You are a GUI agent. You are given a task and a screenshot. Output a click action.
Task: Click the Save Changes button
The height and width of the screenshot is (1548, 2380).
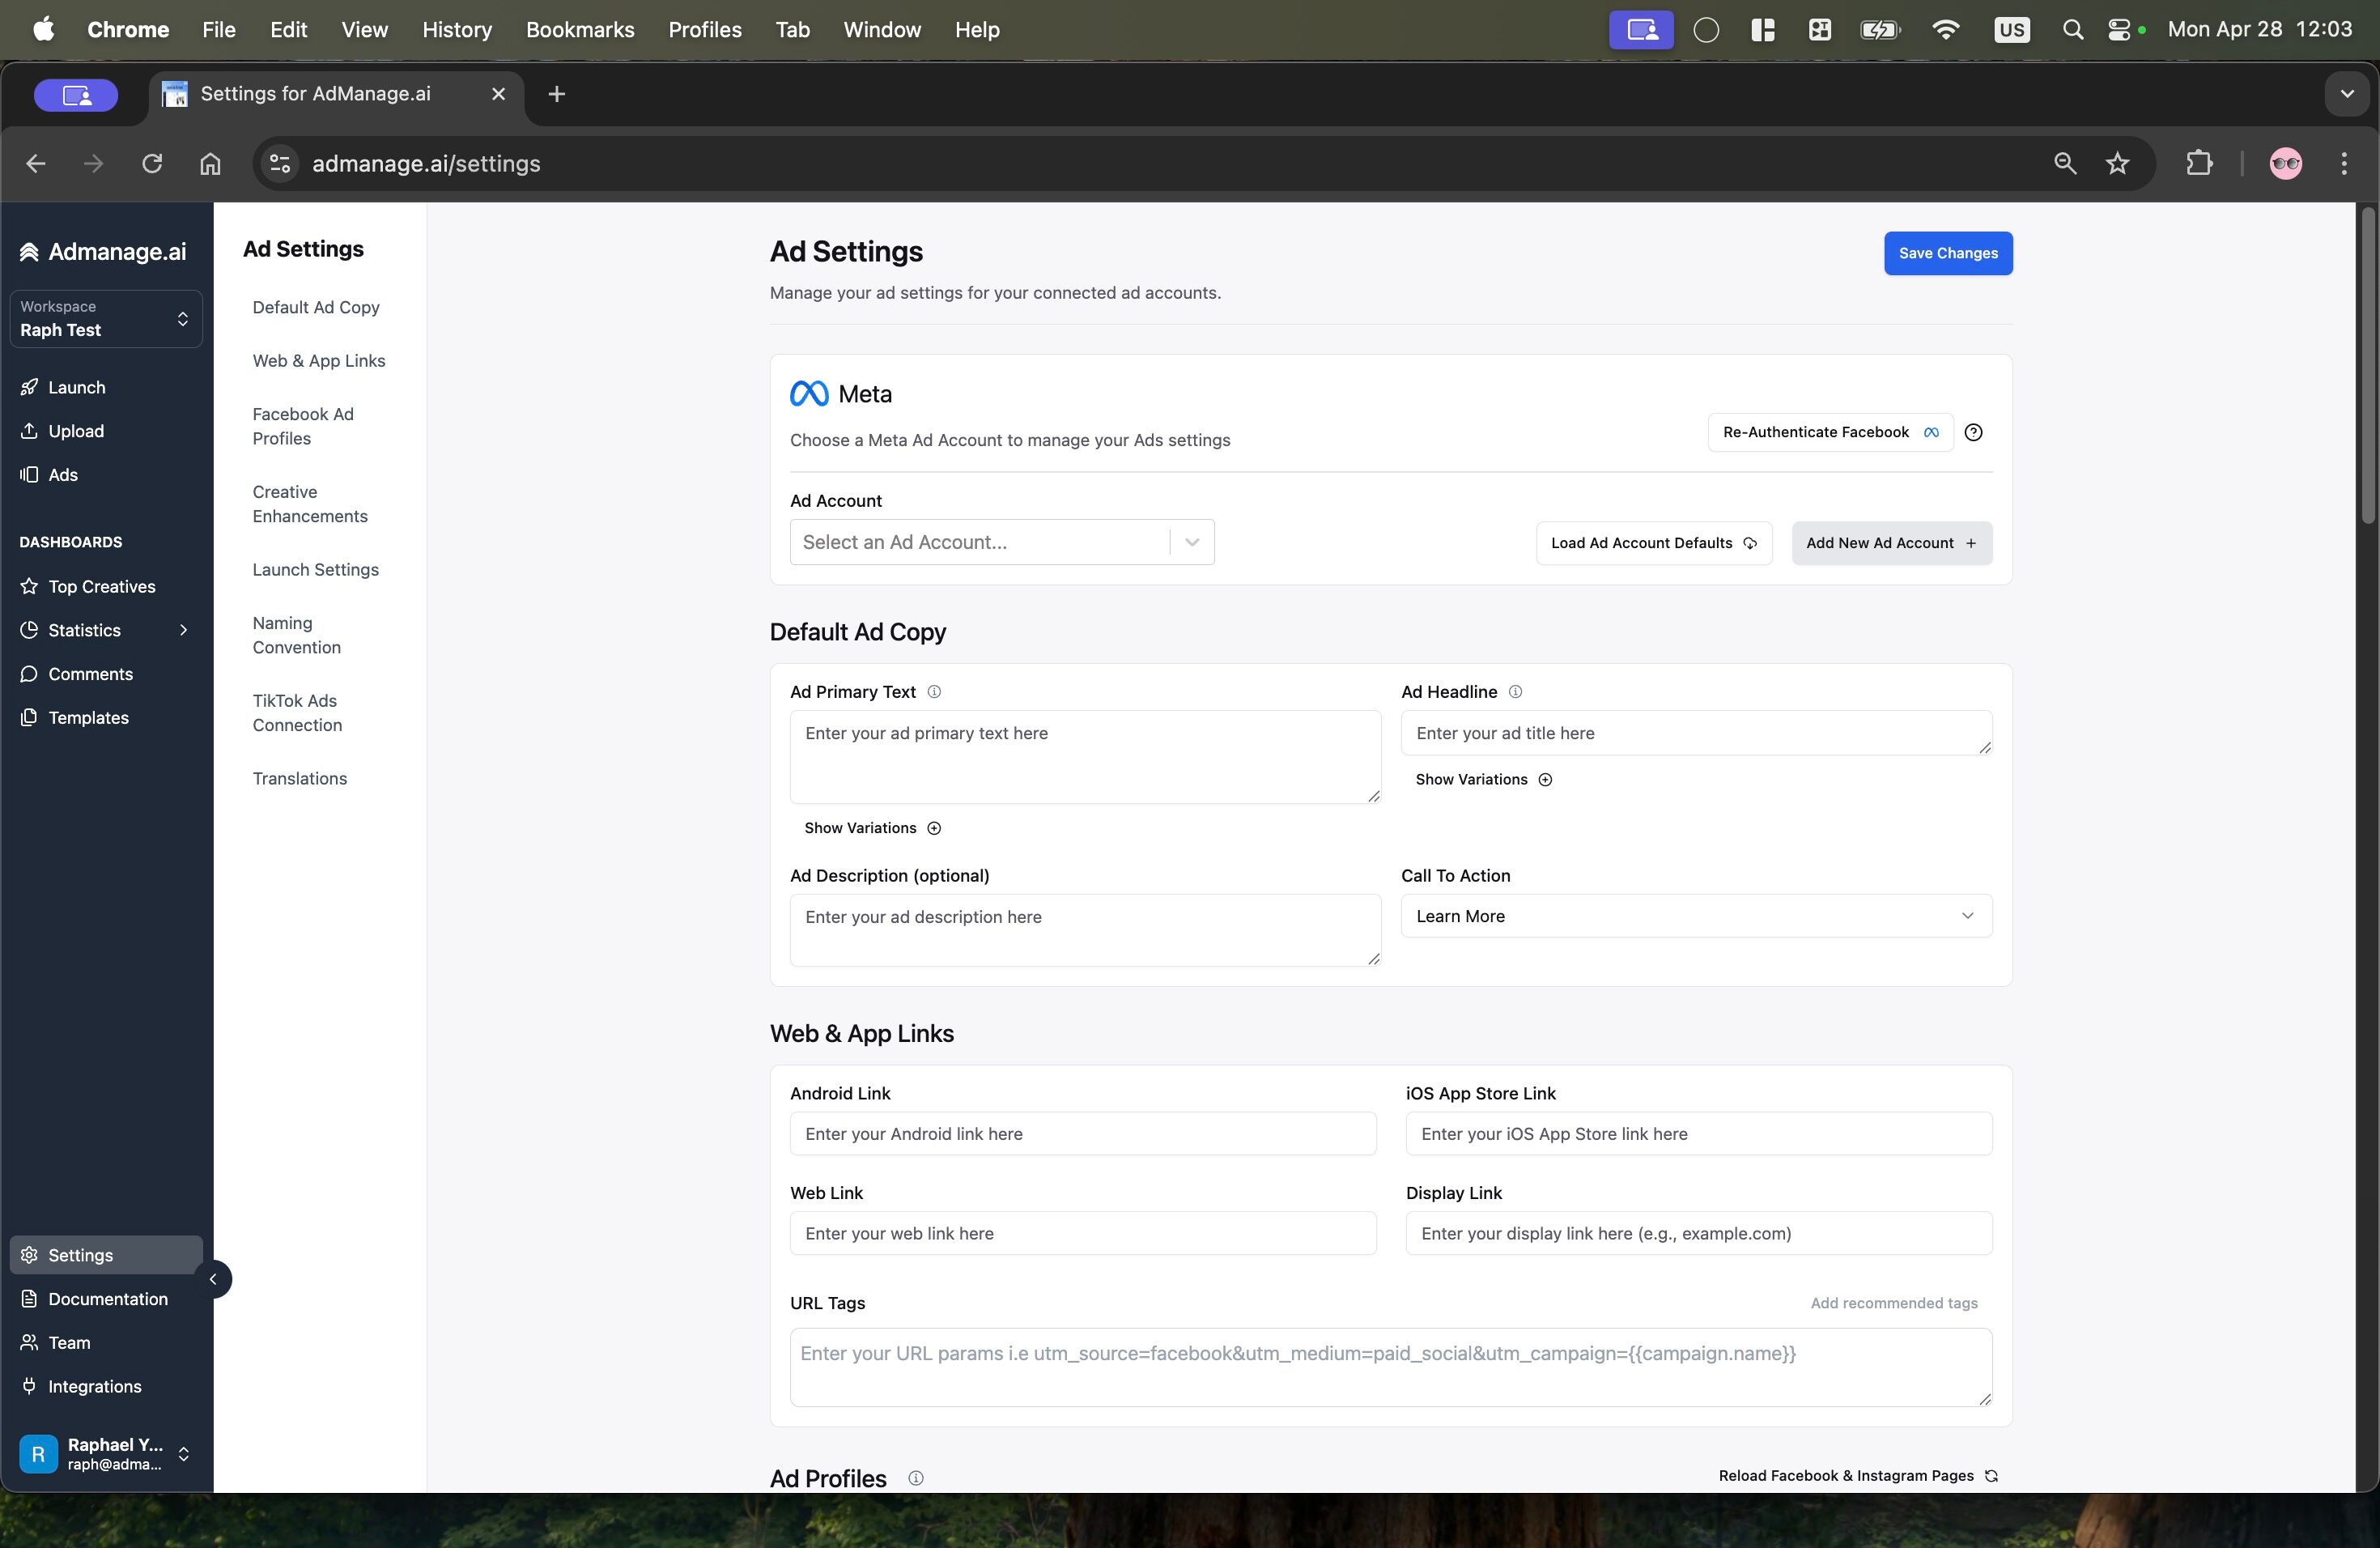pyautogui.click(x=1947, y=253)
